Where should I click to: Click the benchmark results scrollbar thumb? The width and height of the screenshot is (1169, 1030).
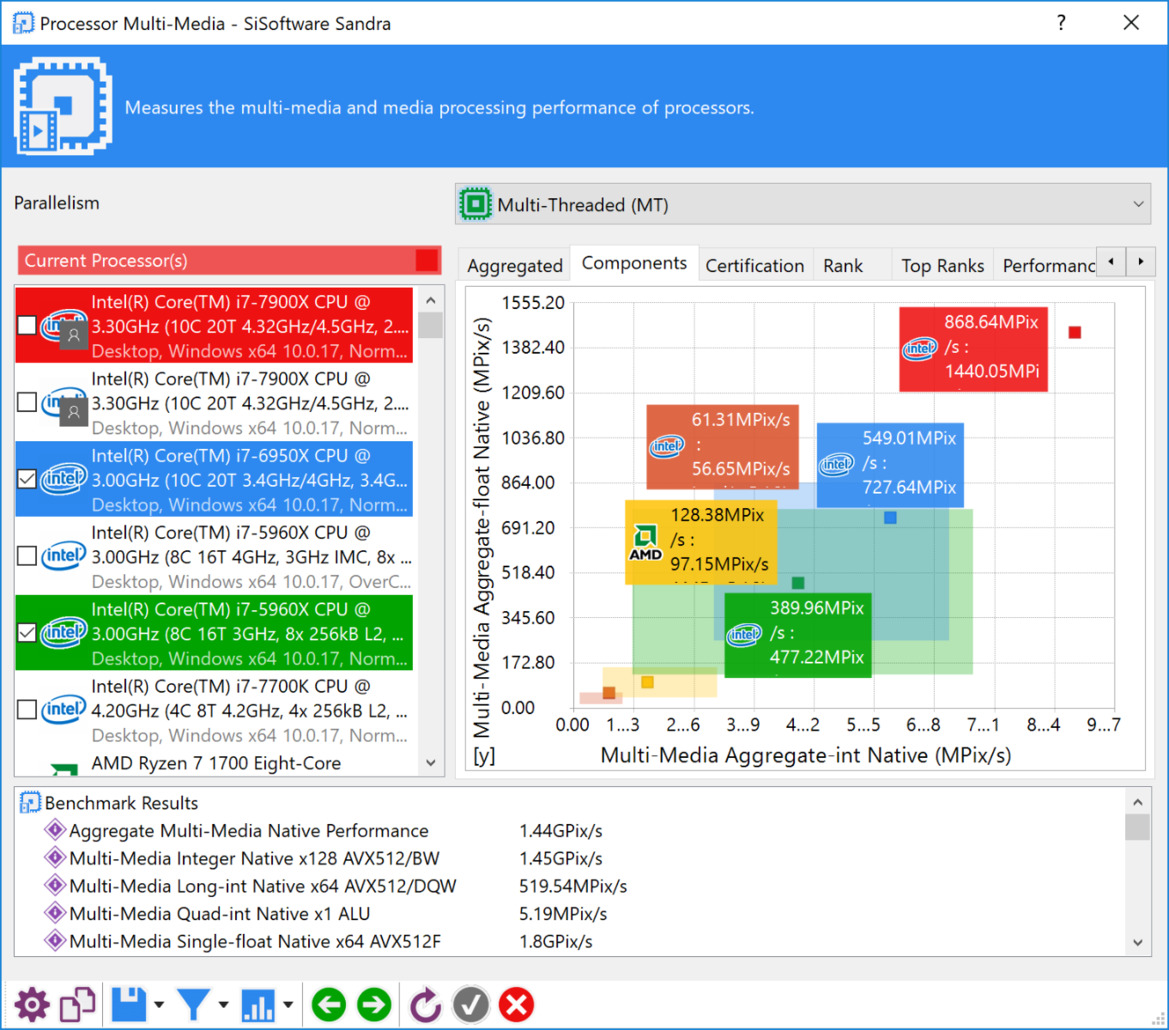tap(1138, 827)
